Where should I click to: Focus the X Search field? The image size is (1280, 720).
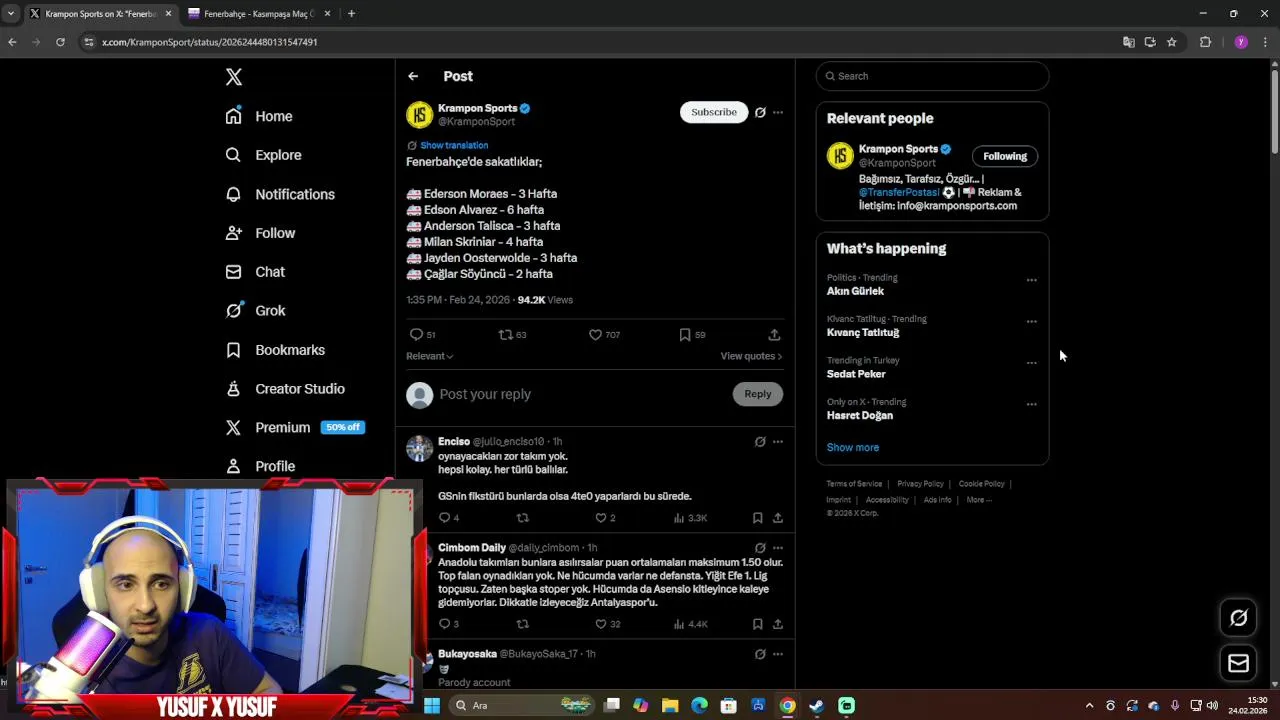click(x=932, y=76)
